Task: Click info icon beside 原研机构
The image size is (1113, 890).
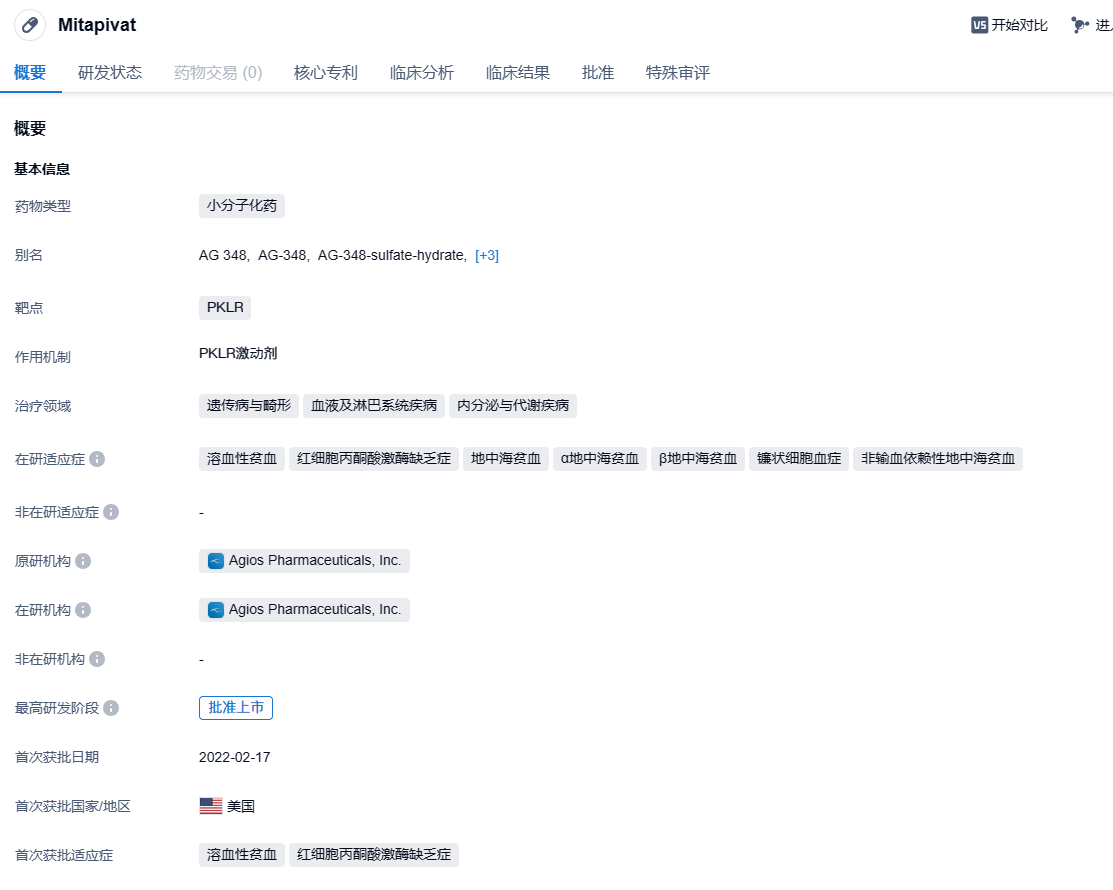Action: coord(83,561)
